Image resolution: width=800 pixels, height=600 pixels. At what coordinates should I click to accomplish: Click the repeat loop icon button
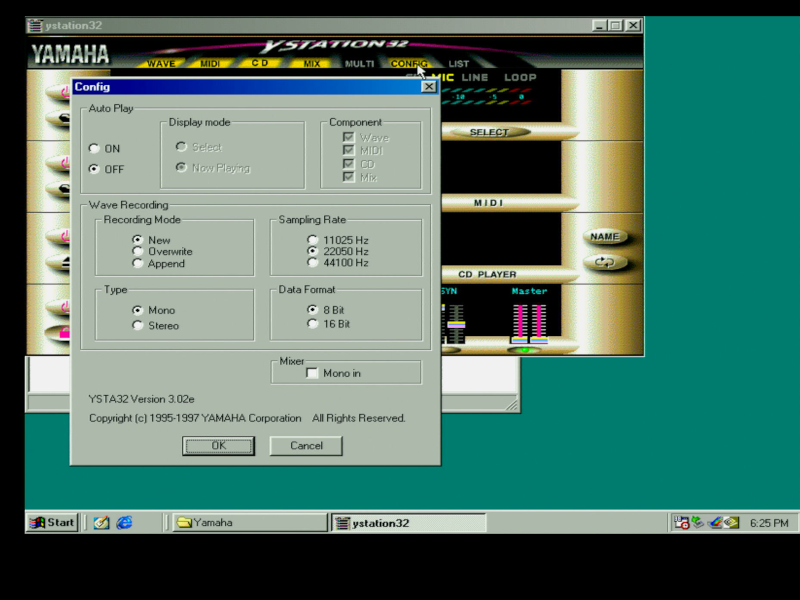(604, 263)
